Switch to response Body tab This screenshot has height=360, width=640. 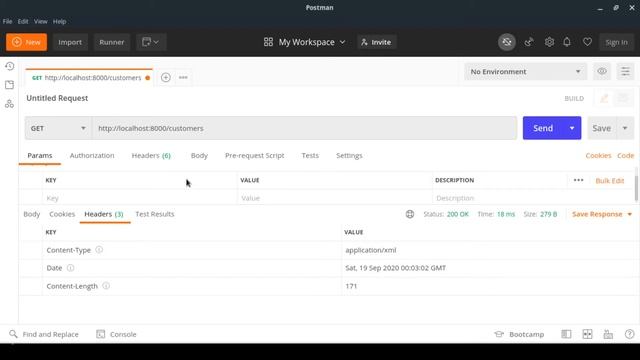pyautogui.click(x=31, y=214)
